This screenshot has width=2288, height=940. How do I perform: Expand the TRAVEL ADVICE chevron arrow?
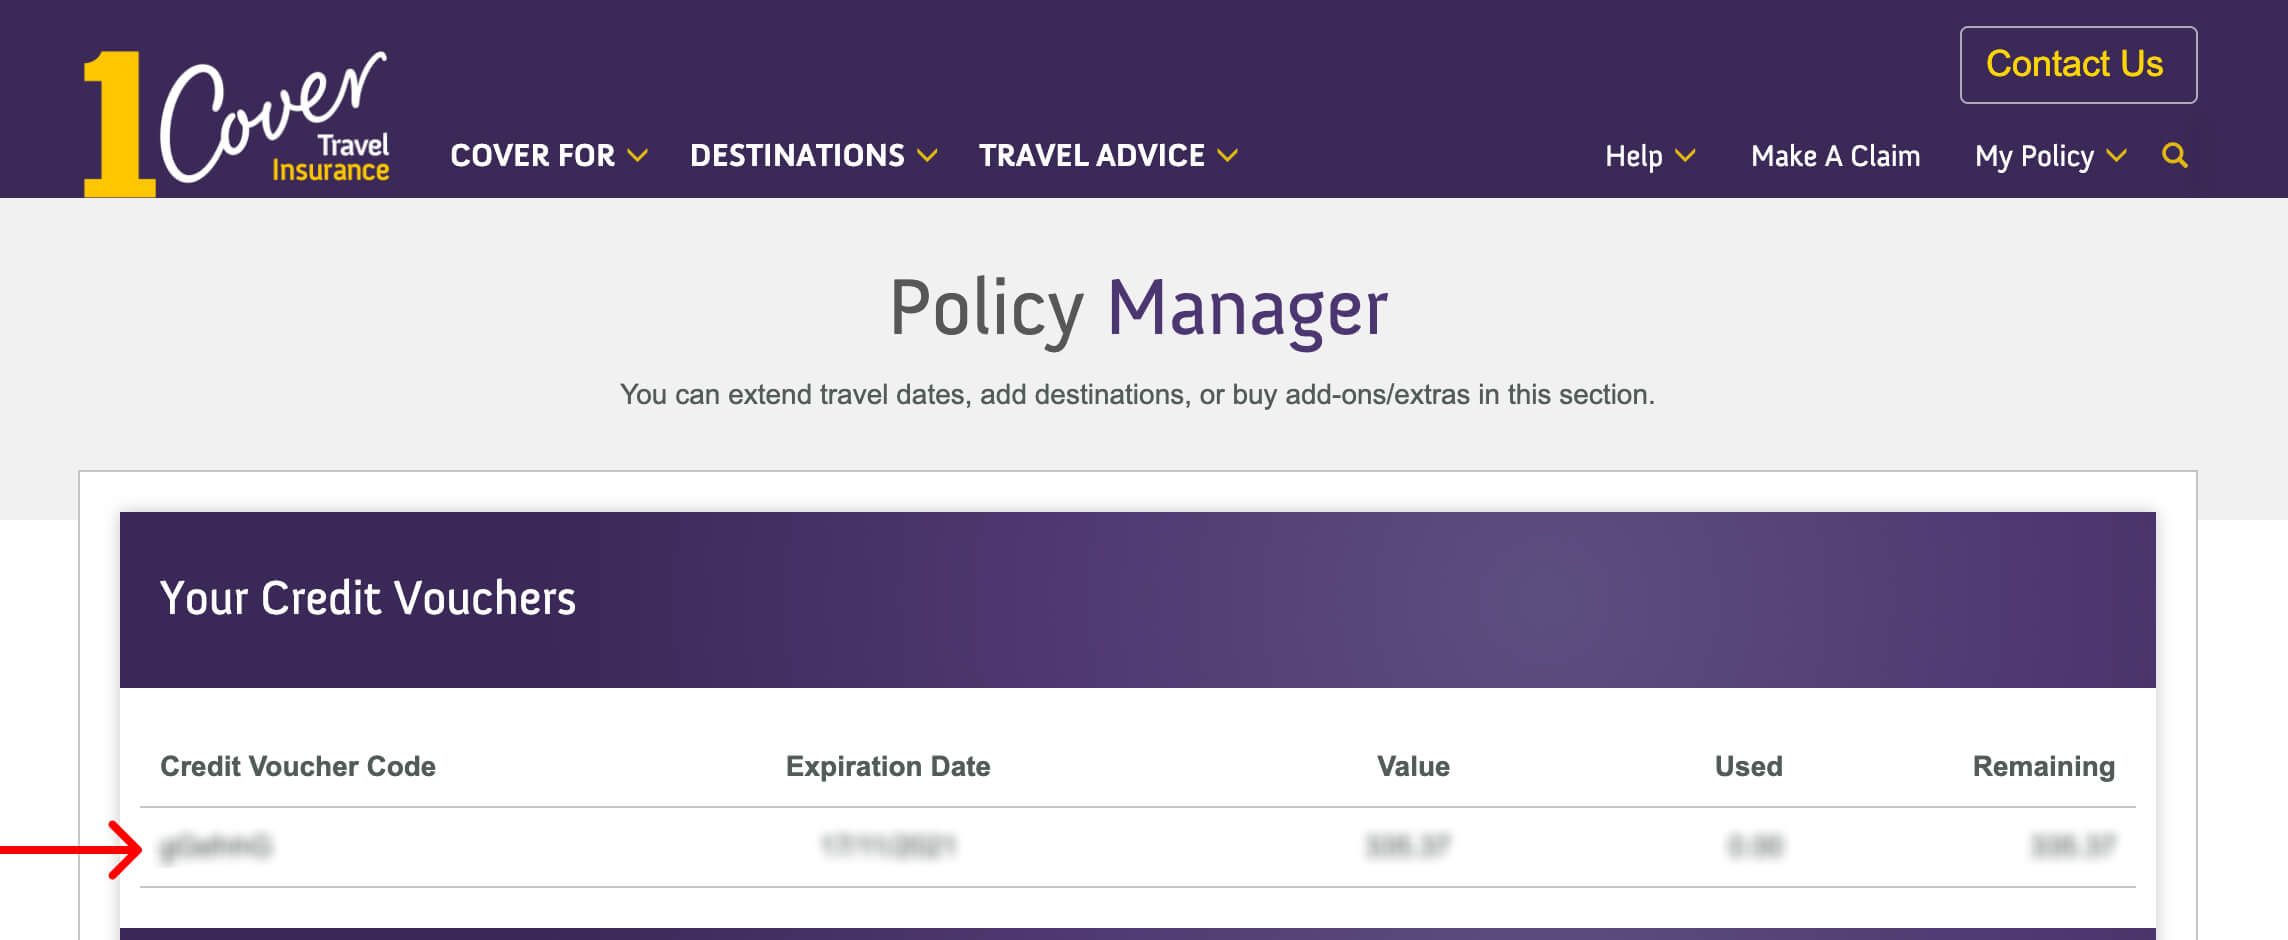click(x=1228, y=156)
